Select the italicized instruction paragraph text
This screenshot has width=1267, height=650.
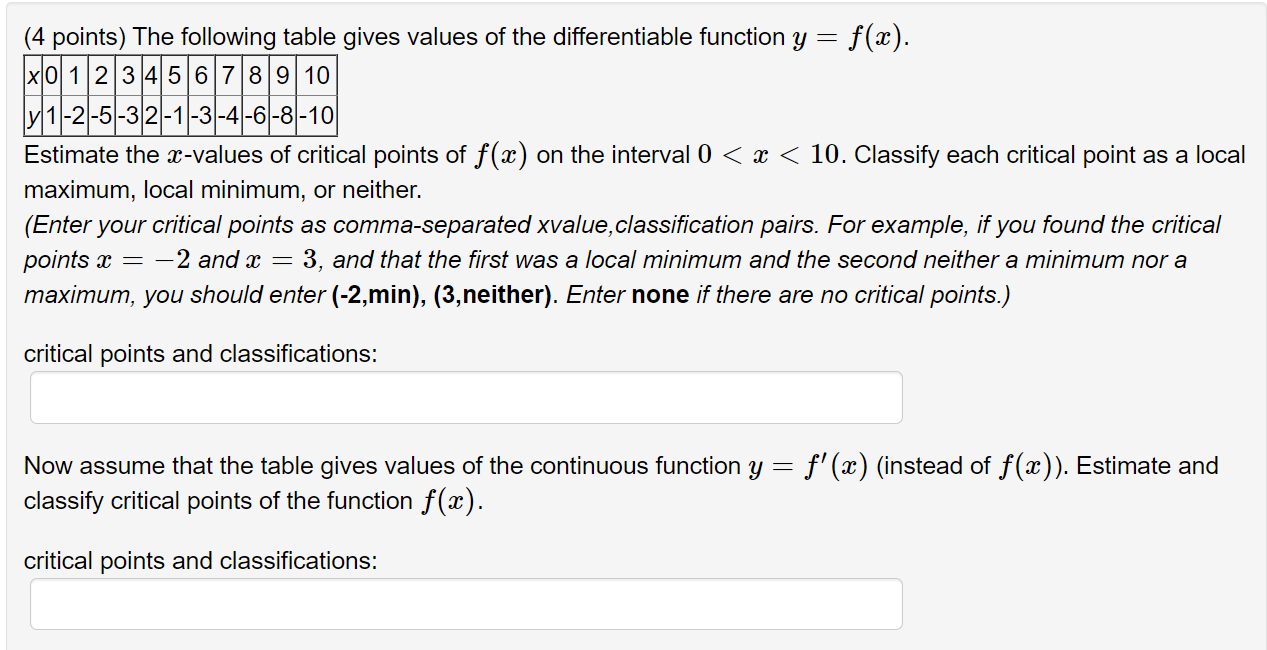(620, 260)
